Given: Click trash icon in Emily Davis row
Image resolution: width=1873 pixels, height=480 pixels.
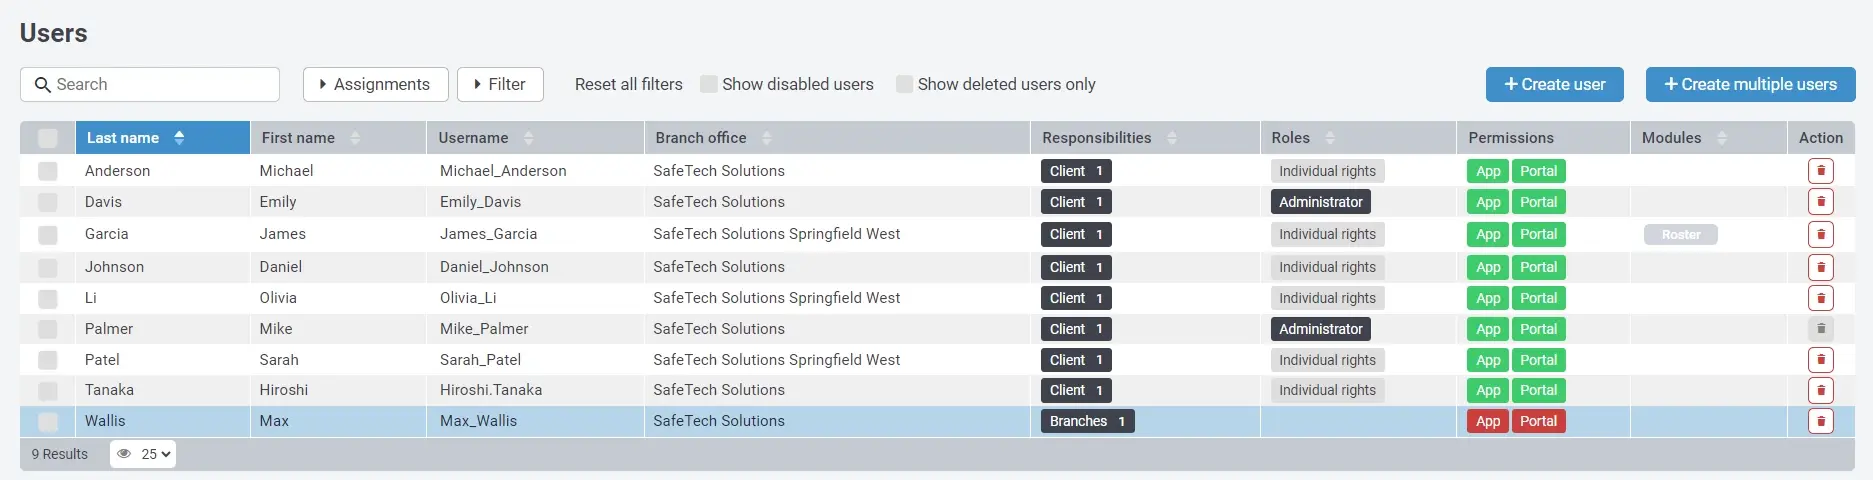Looking at the screenshot, I should 1820,202.
